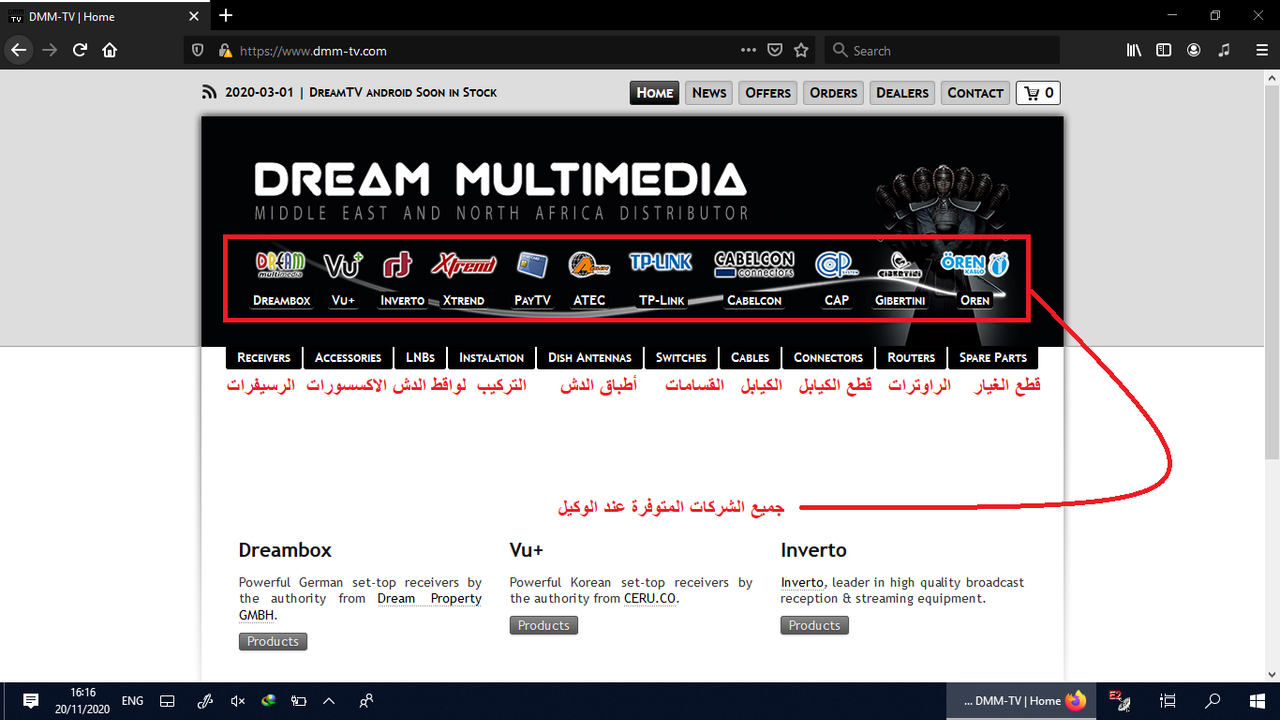
Task: Open page actions three-dot menu
Action: (749, 50)
